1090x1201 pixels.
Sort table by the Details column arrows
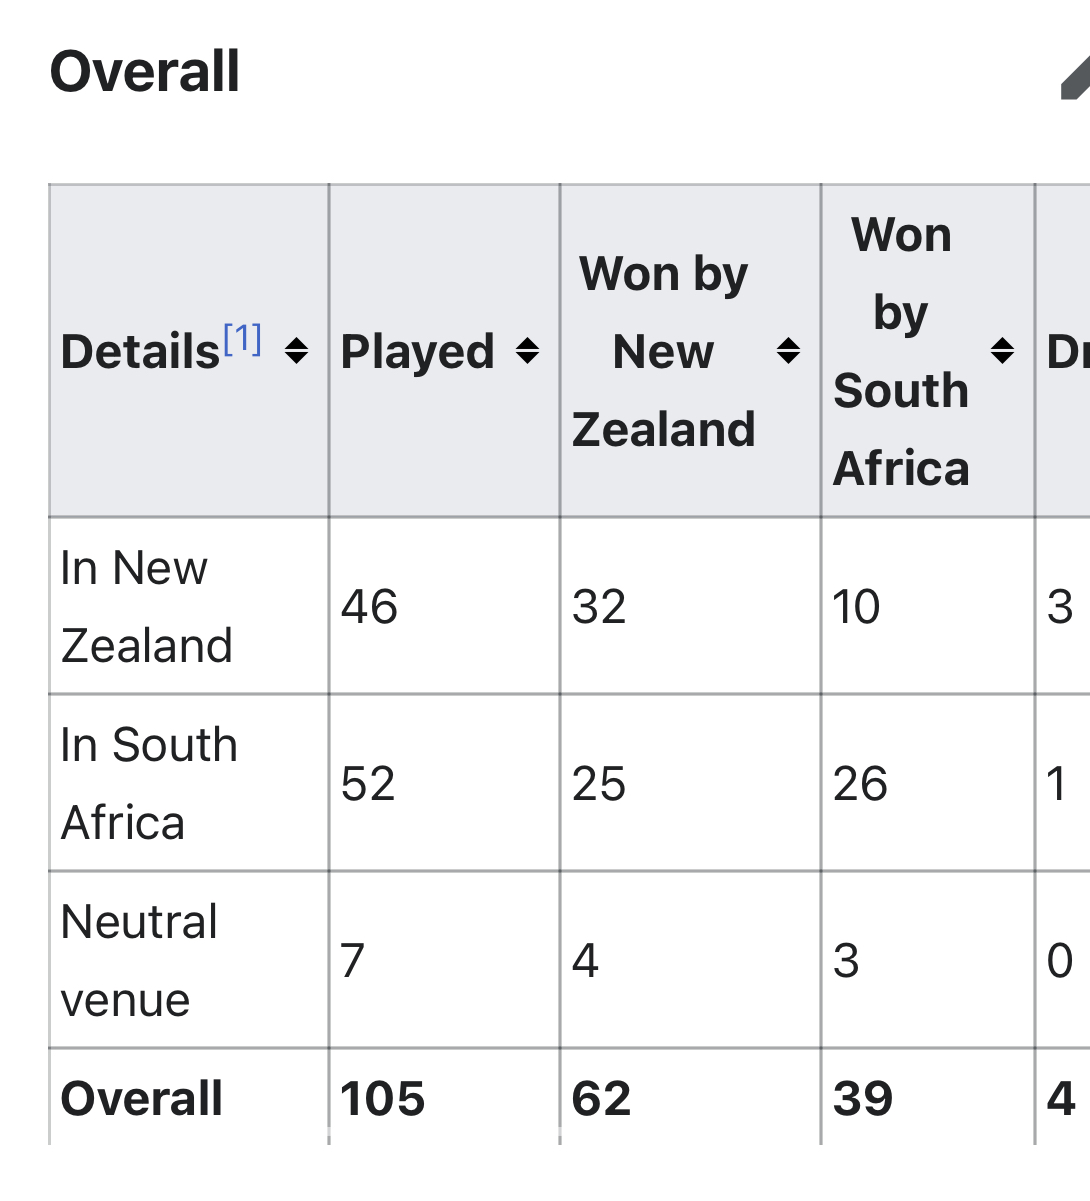point(296,351)
